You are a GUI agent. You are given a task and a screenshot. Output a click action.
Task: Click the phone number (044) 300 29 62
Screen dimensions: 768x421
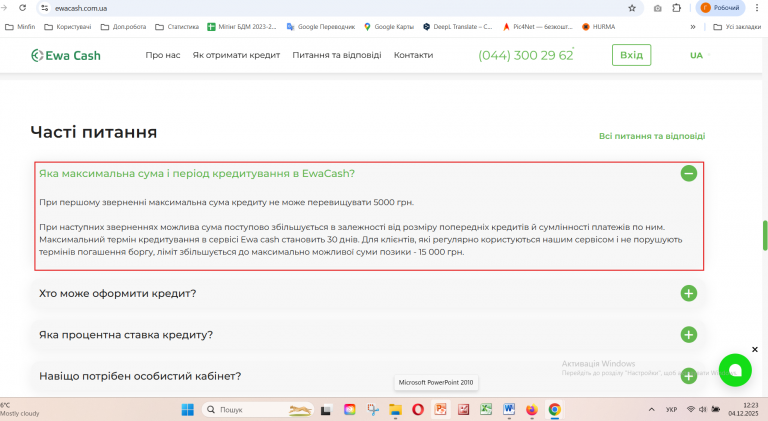pos(526,55)
